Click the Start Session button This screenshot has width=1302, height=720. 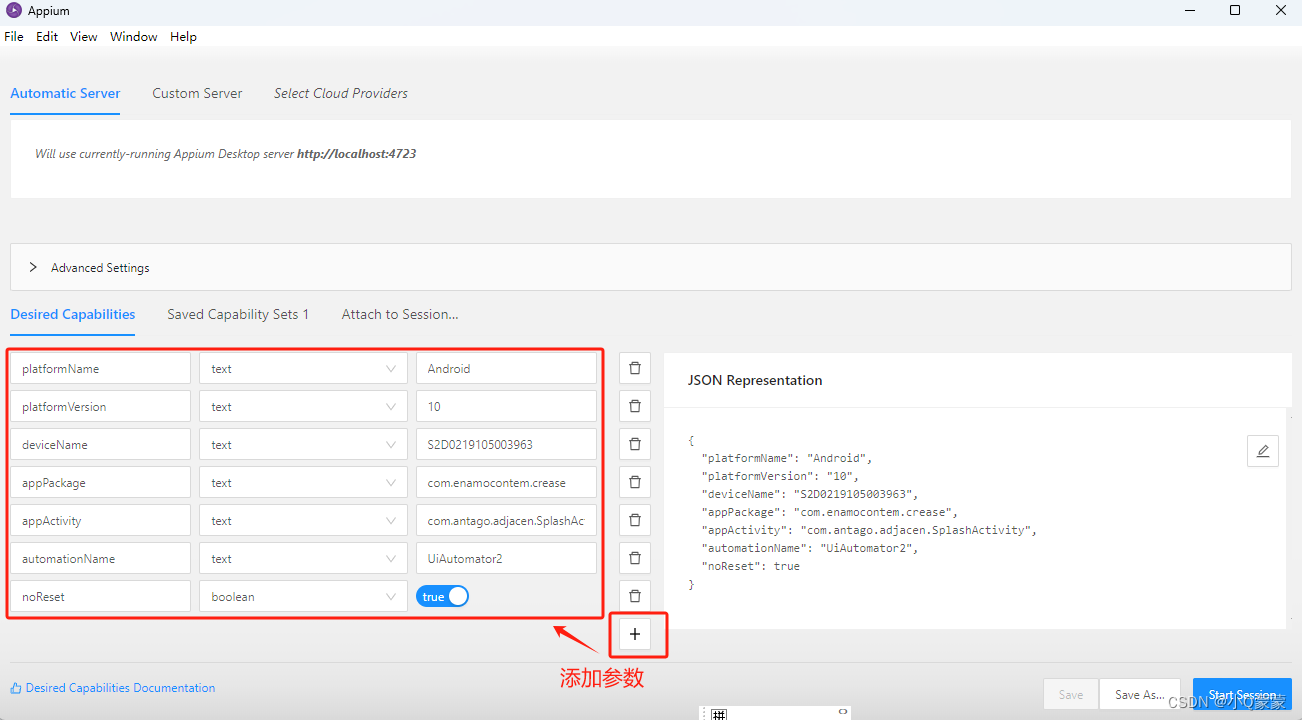pyautogui.click(x=1242, y=694)
